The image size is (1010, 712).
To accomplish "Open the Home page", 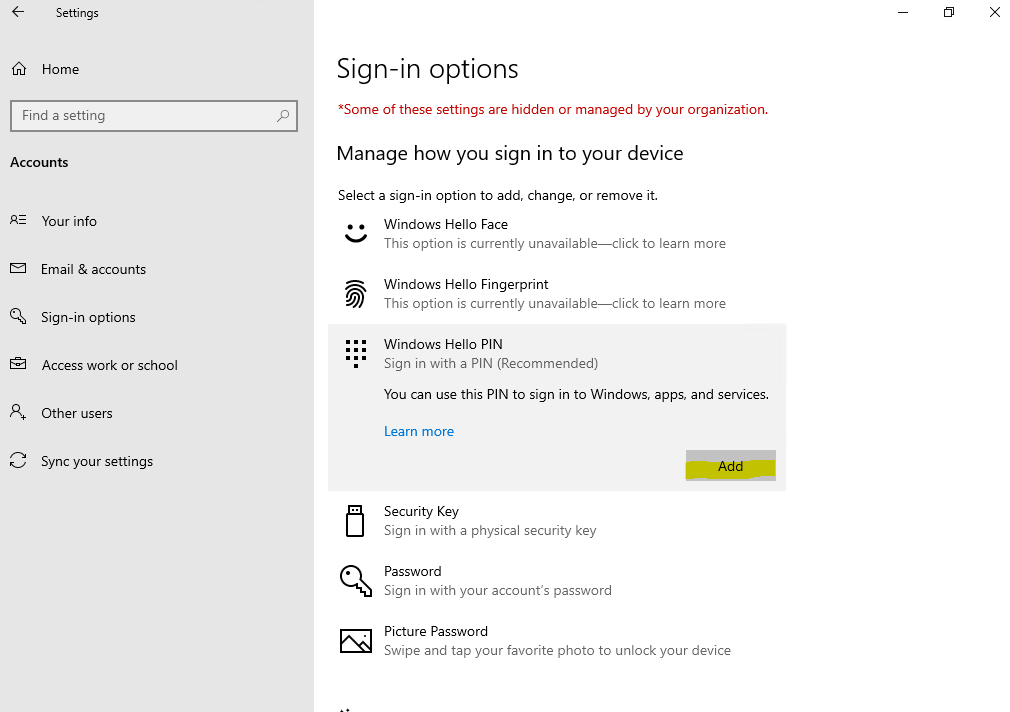I will click(x=61, y=69).
